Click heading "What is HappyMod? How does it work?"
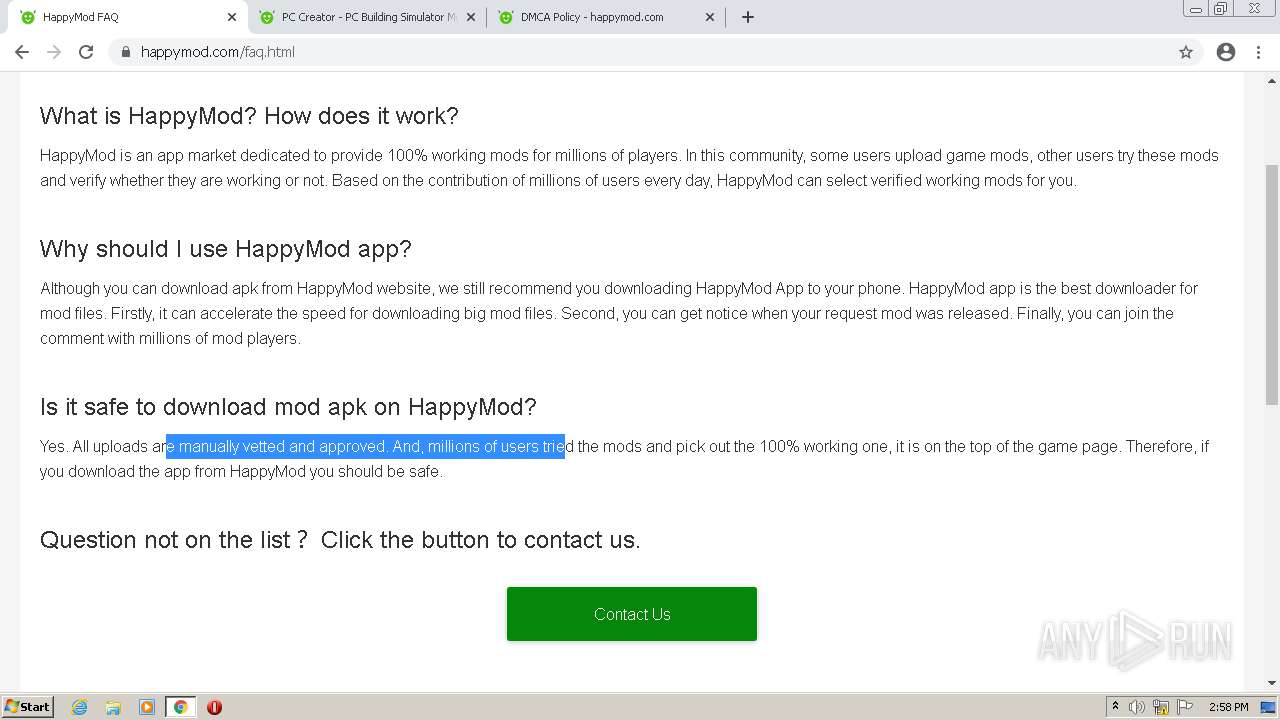The image size is (1280, 720). click(x=249, y=116)
